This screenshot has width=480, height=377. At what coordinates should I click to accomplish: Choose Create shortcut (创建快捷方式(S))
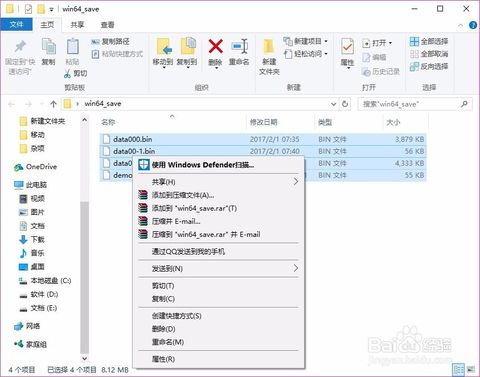pos(219,316)
